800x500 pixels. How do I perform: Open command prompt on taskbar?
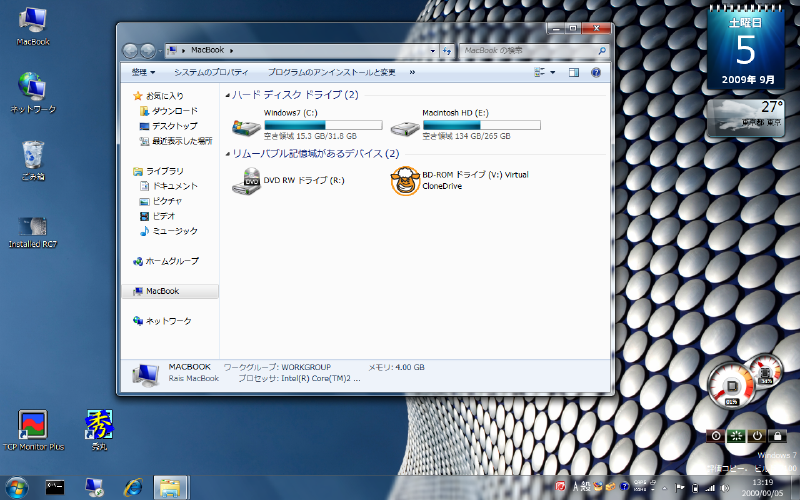pyautogui.click(x=55, y=488)
